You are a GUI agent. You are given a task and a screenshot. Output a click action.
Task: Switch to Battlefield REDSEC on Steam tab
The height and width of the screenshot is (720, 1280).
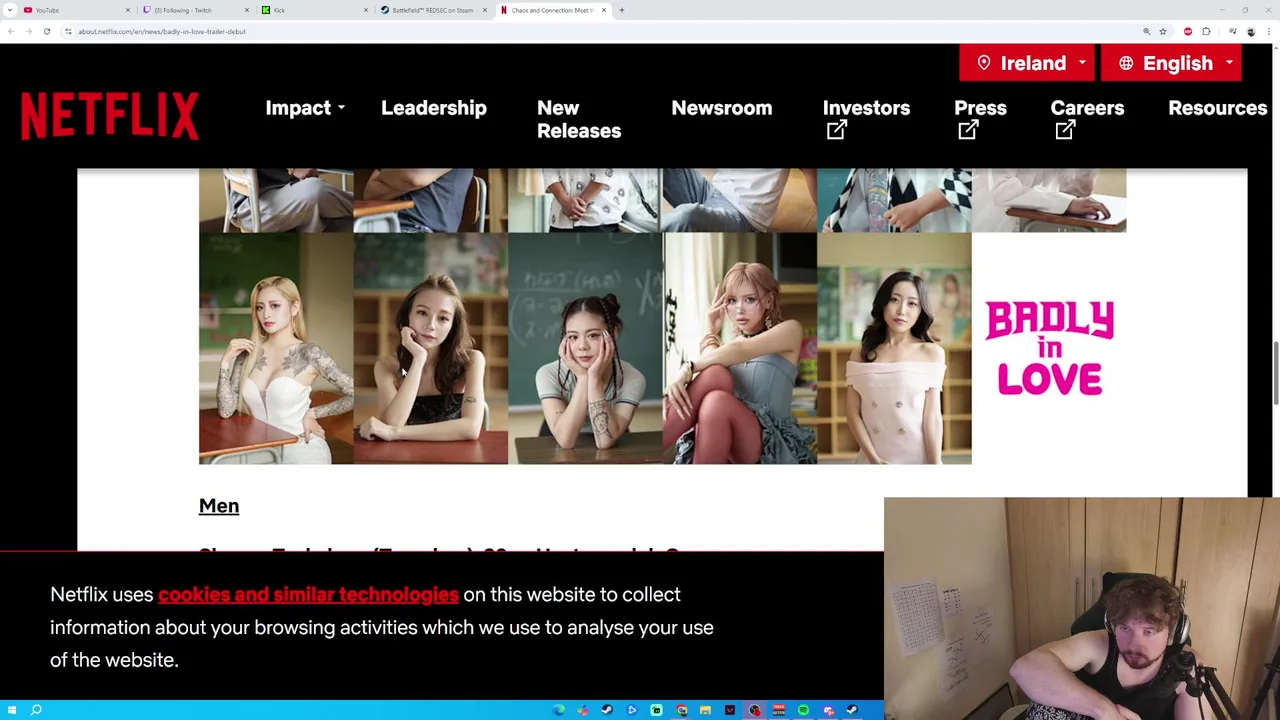[x=433, y=10]
